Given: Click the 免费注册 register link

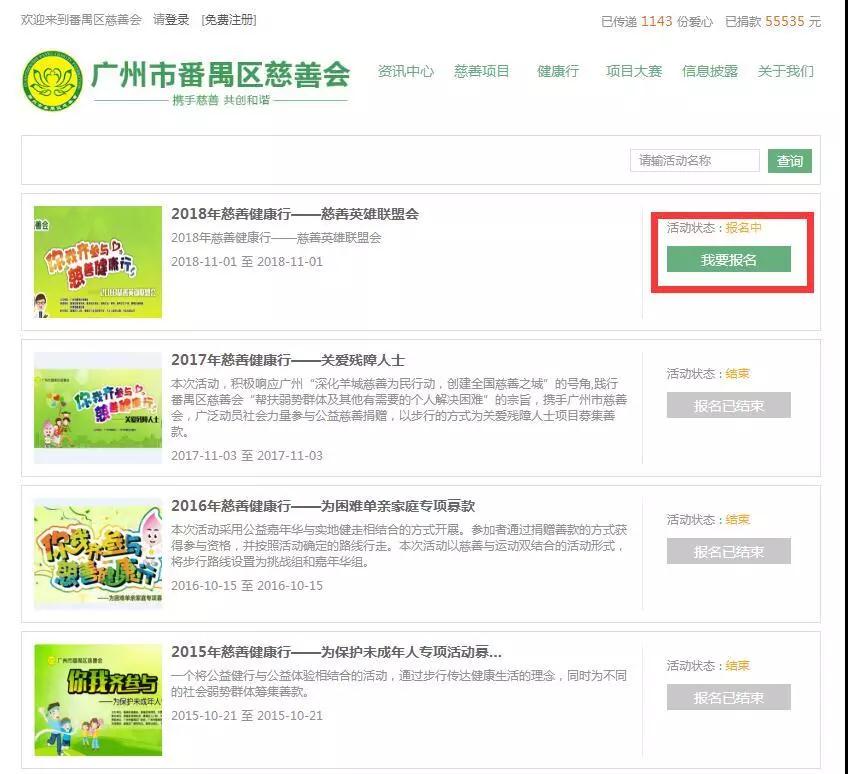Looking at the screenshot, I should [x=229, y=20].
